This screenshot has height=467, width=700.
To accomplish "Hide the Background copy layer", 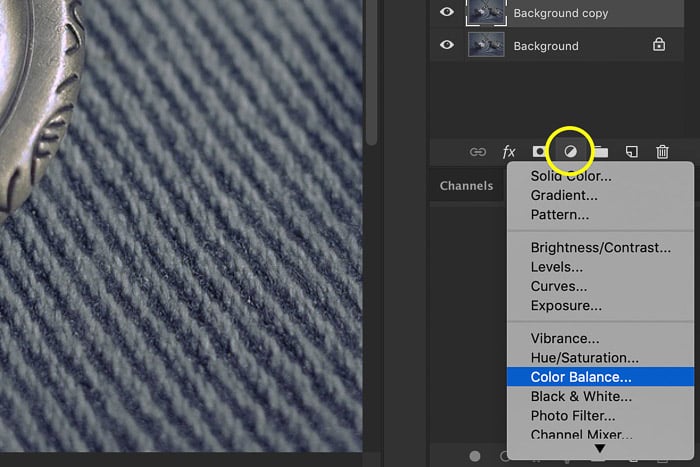I will [x=447, y=13].
